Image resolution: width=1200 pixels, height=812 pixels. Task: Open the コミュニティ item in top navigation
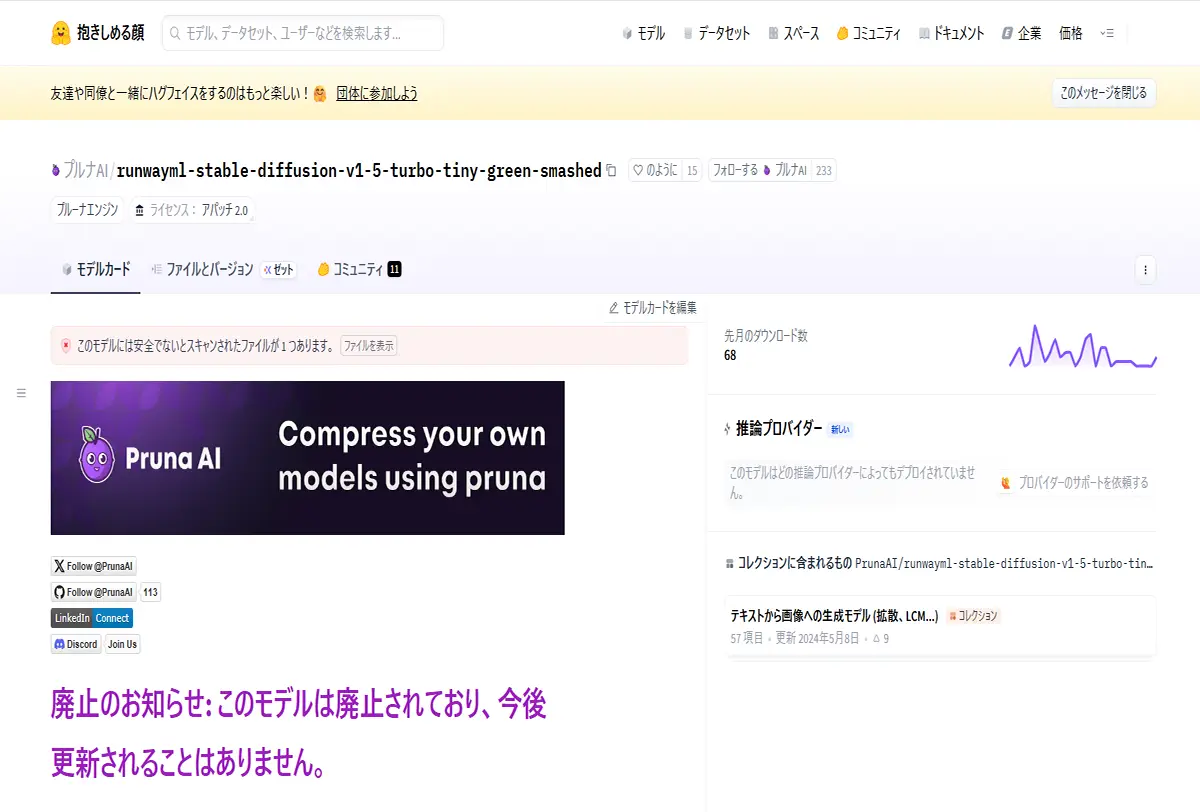point(869,33)
